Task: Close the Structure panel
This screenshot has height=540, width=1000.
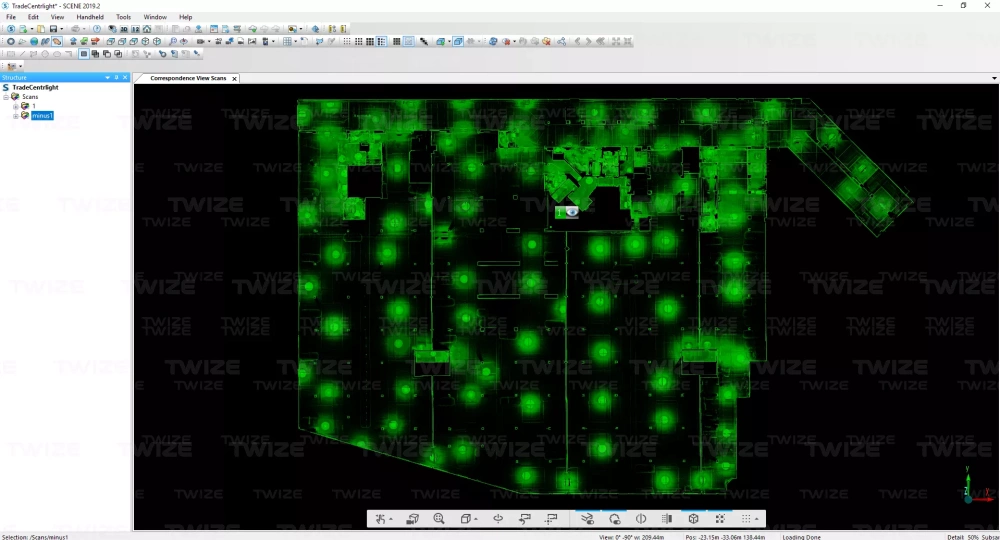Action: (125, 77)
